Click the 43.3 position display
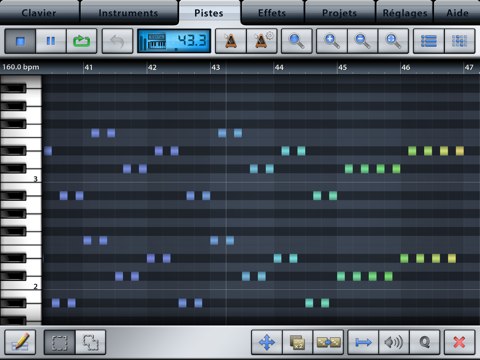Image resolution: width=480 pixels, height=360 pixels. coord(174,41)
